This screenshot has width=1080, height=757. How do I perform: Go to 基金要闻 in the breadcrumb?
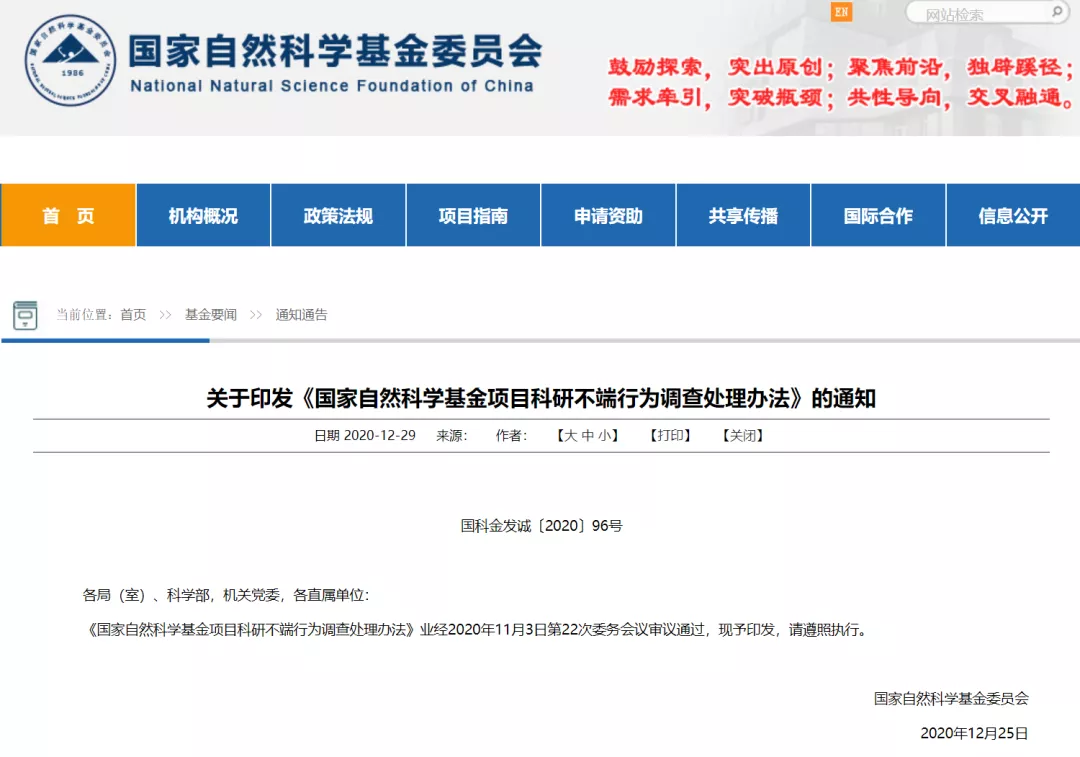(211, 315)
